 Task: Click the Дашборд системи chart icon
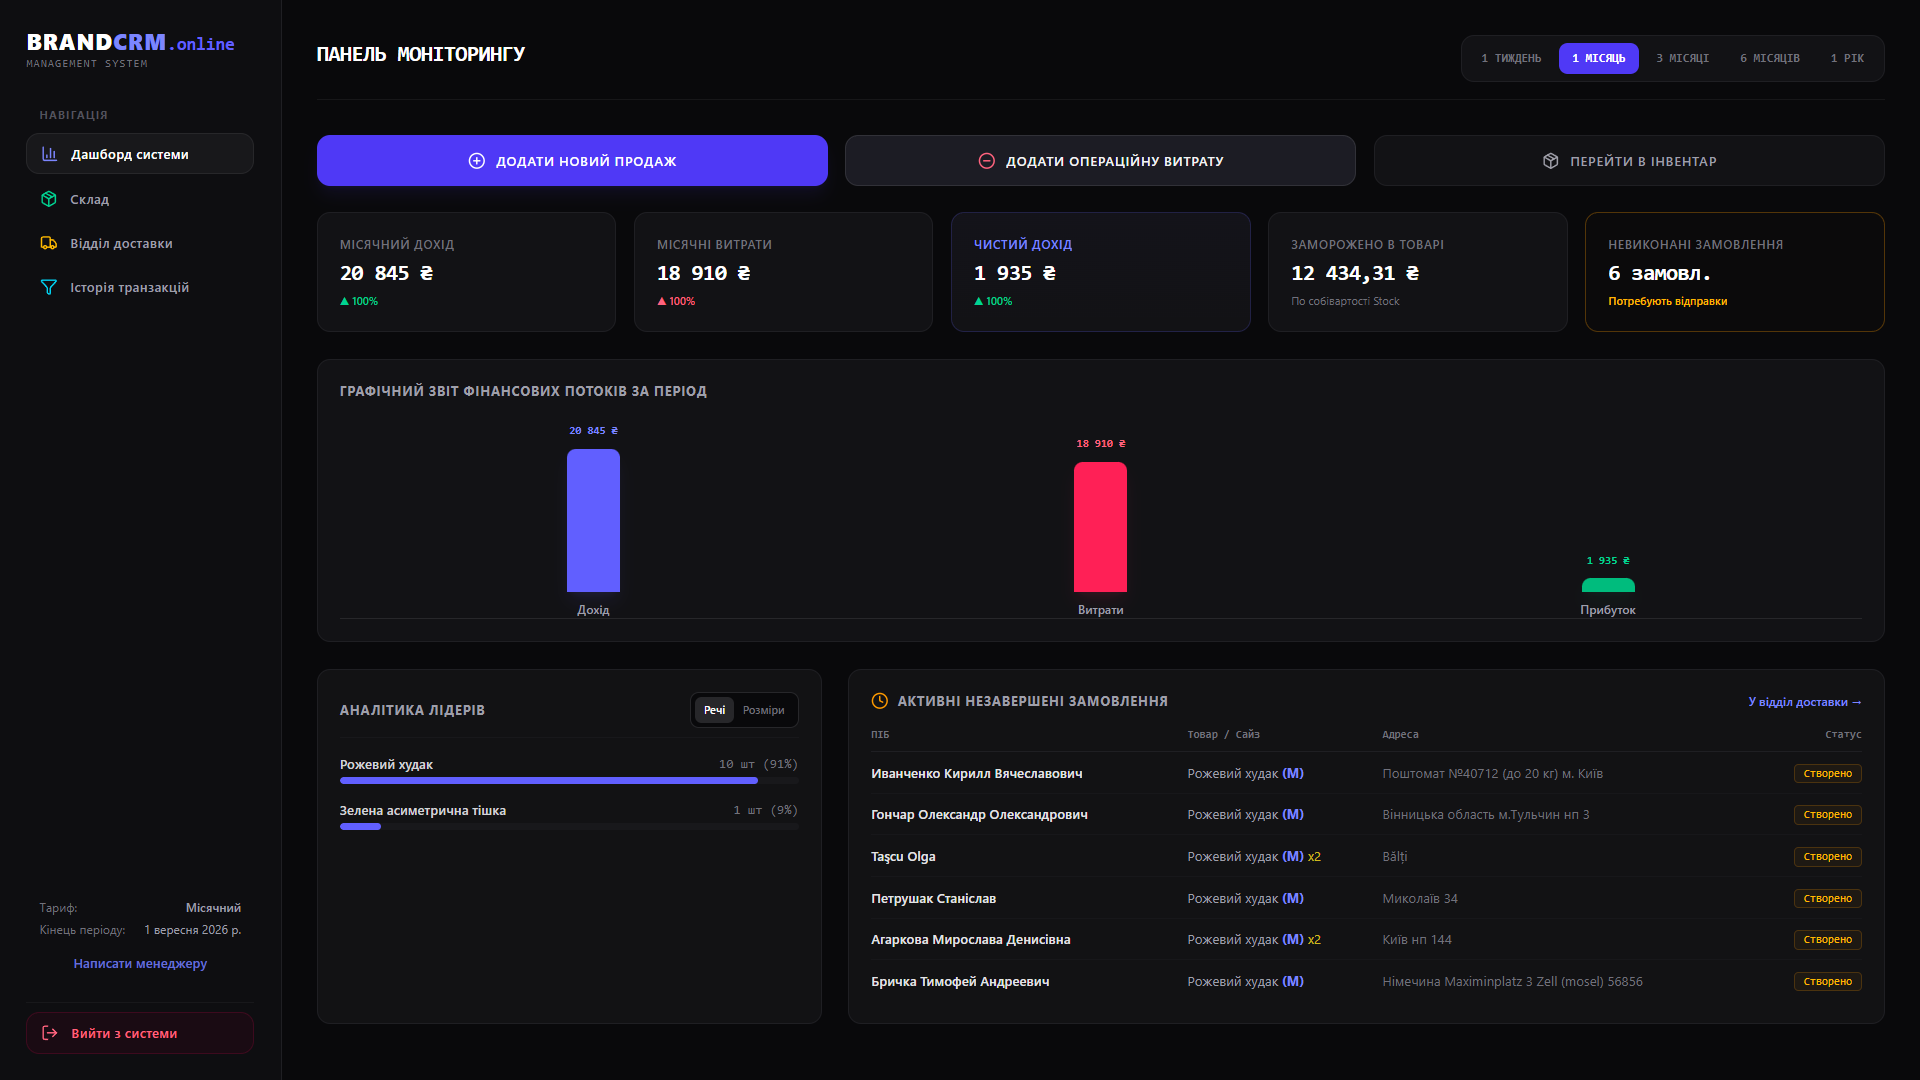click(x=49, y=154)
